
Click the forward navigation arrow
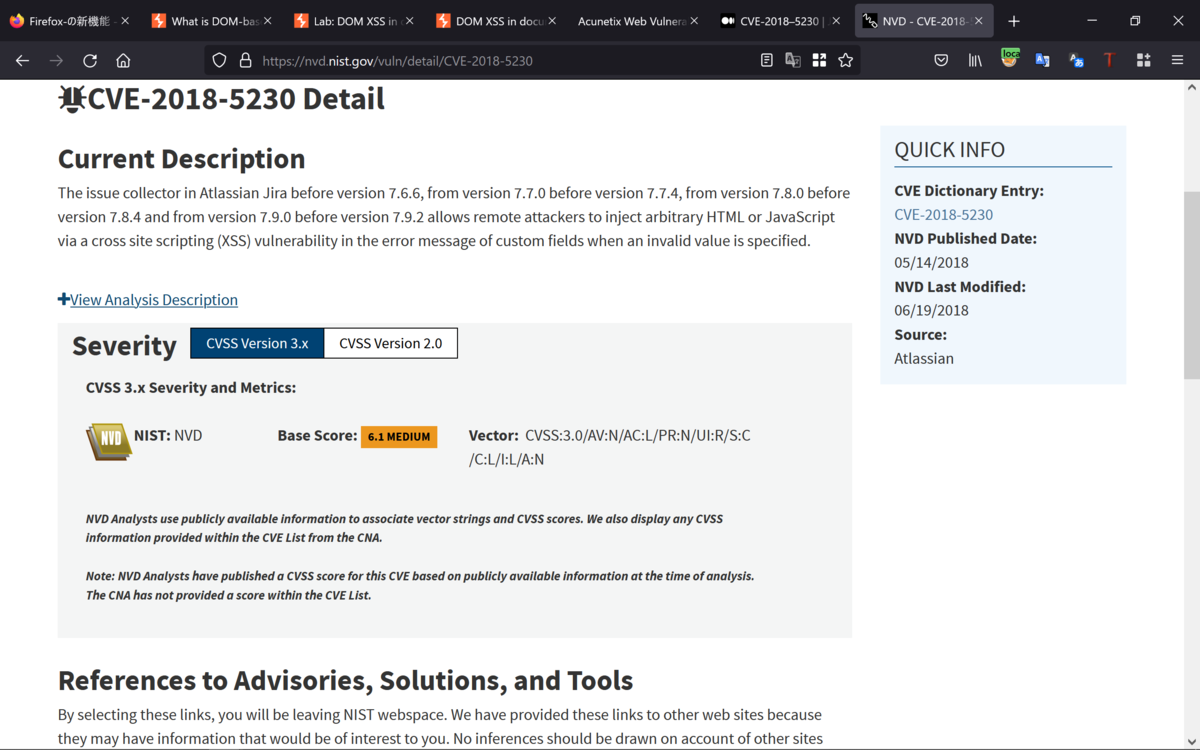56,61
